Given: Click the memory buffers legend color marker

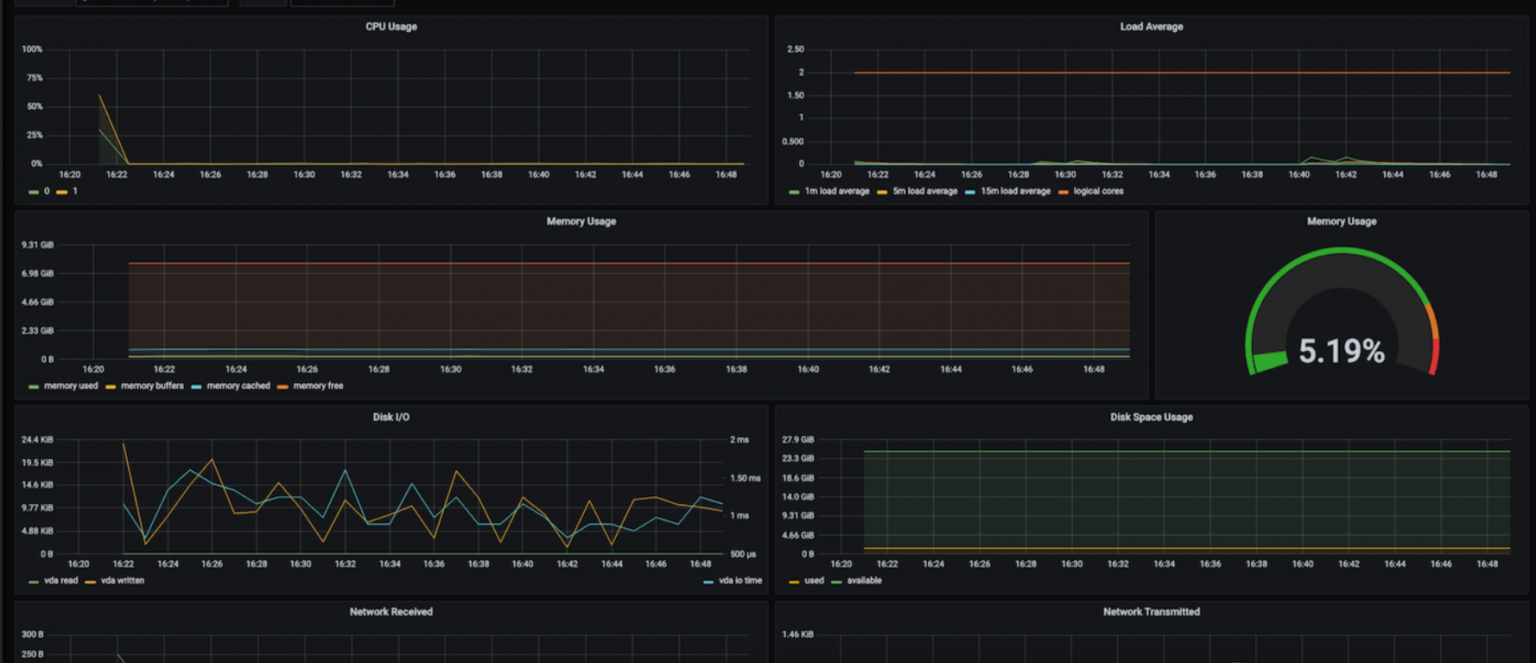Looking at the screenshot, I should (x=111, y=386).
